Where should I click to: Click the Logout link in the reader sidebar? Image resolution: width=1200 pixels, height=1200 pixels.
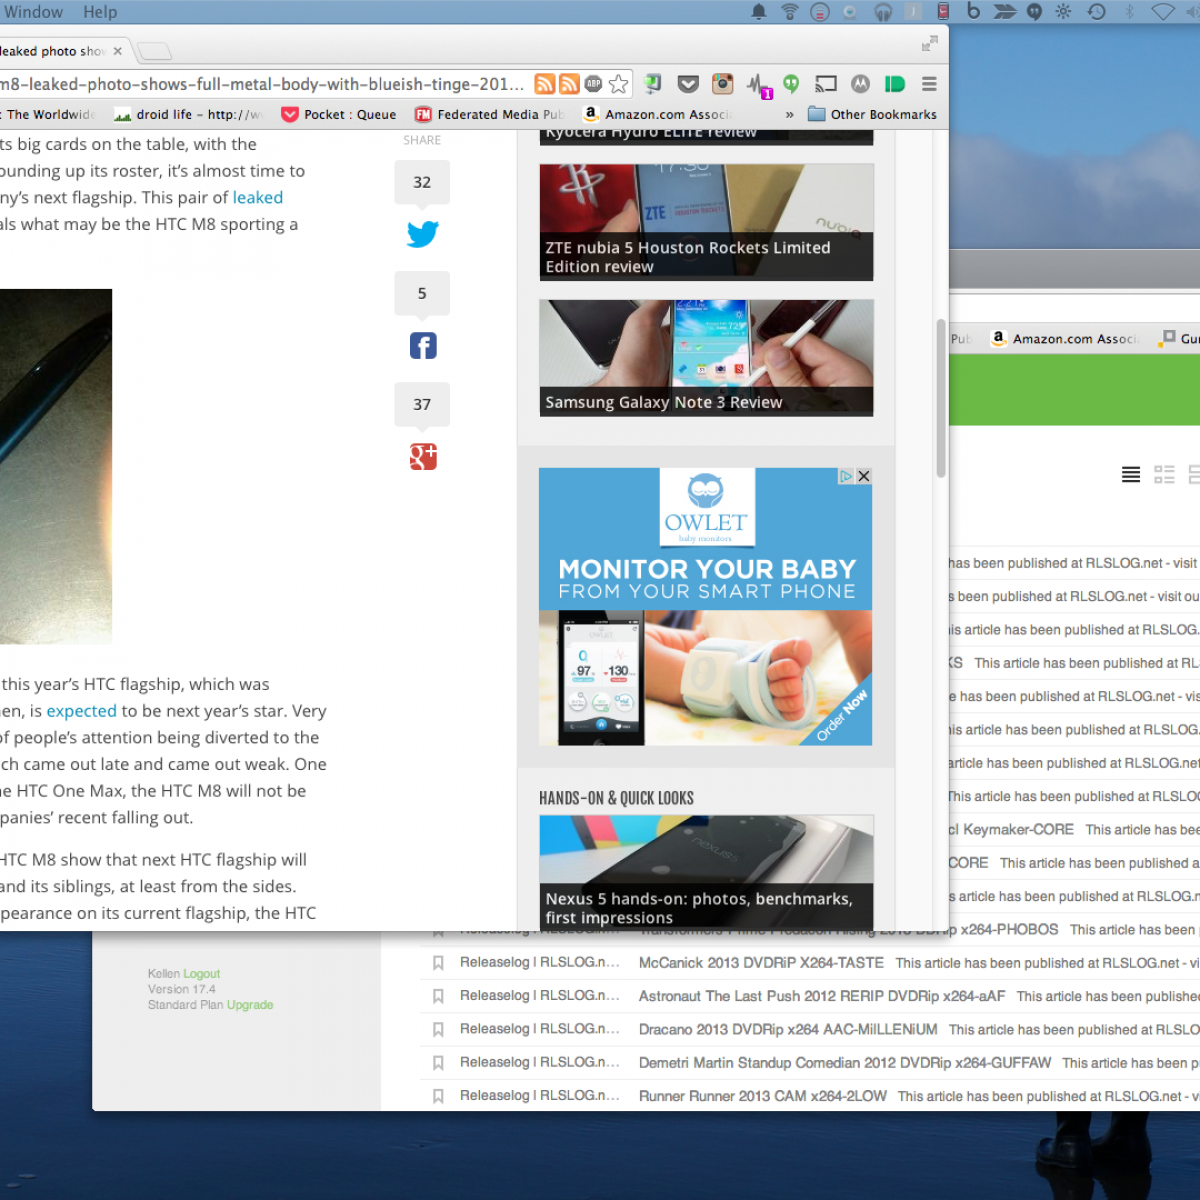[x=202, y=973]
